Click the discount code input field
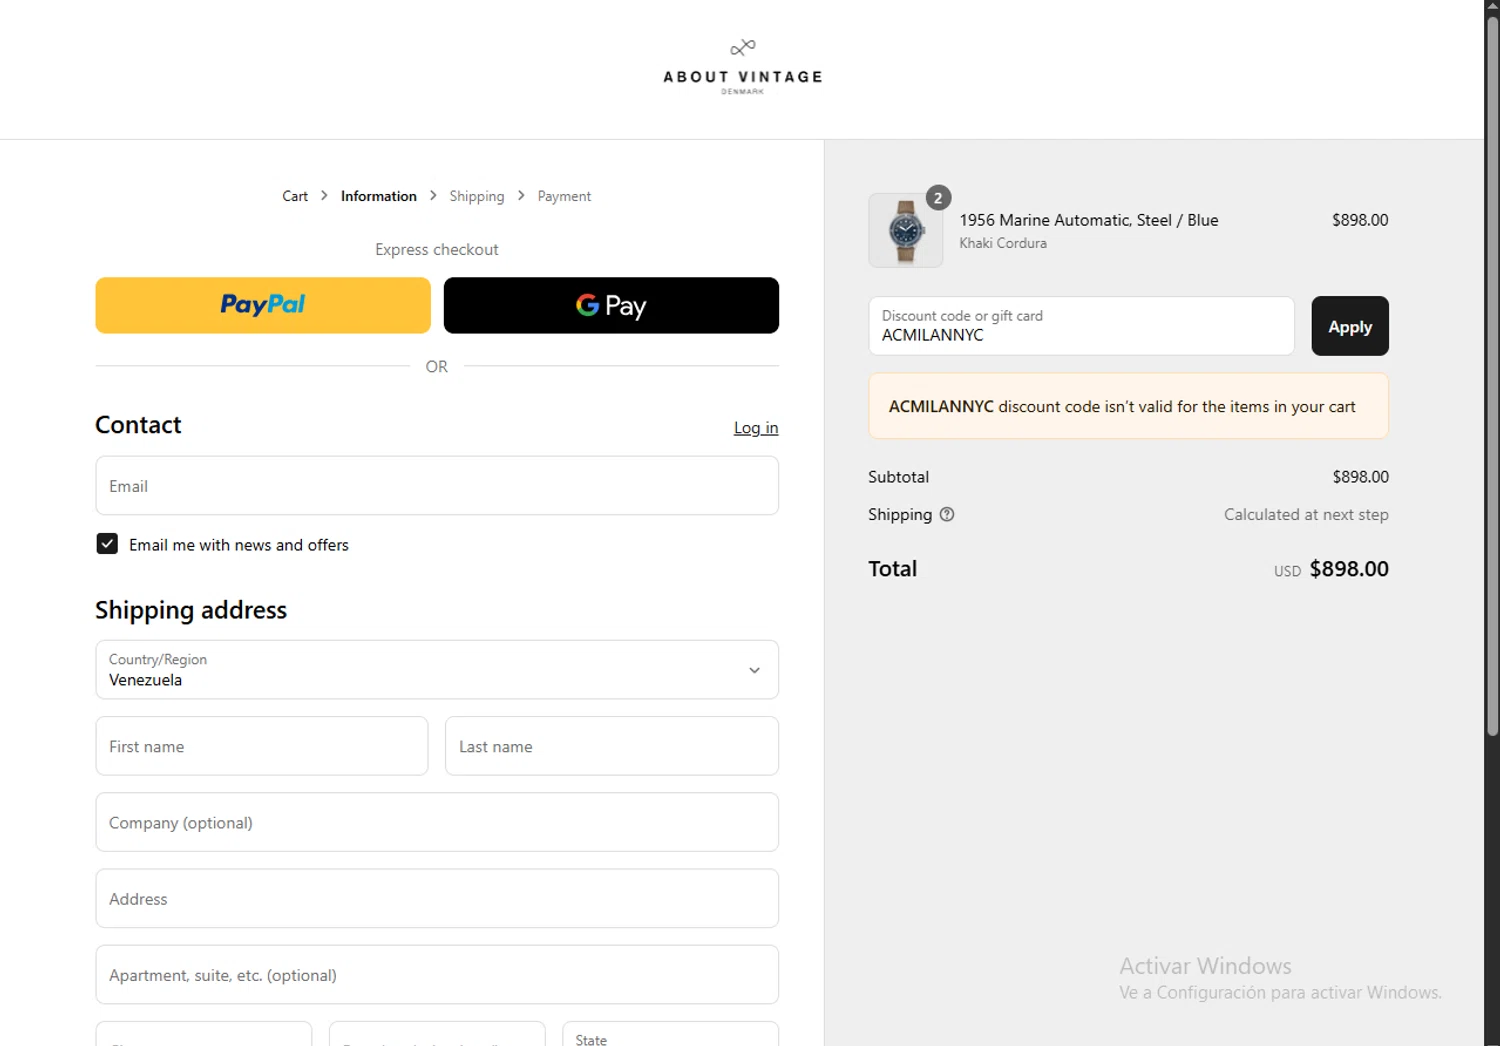This screenshot has width=1500, height=1046. [1081, 326]
